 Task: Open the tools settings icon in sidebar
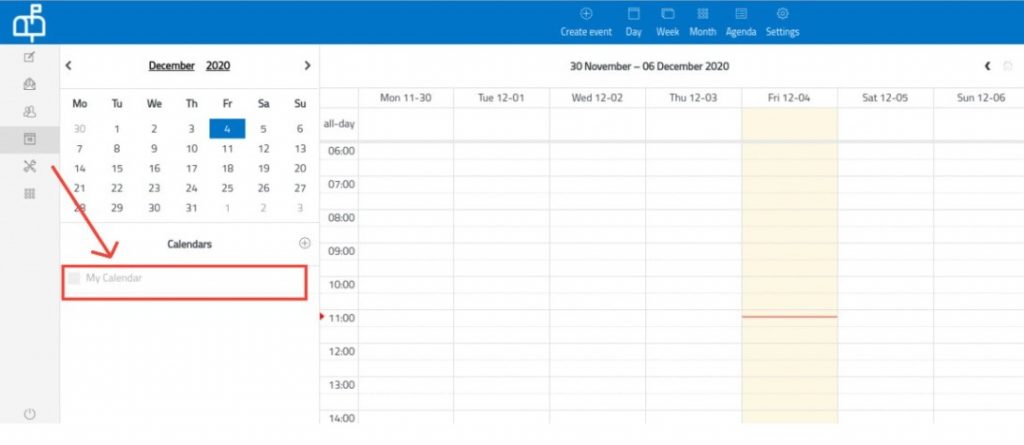point(30,166)
